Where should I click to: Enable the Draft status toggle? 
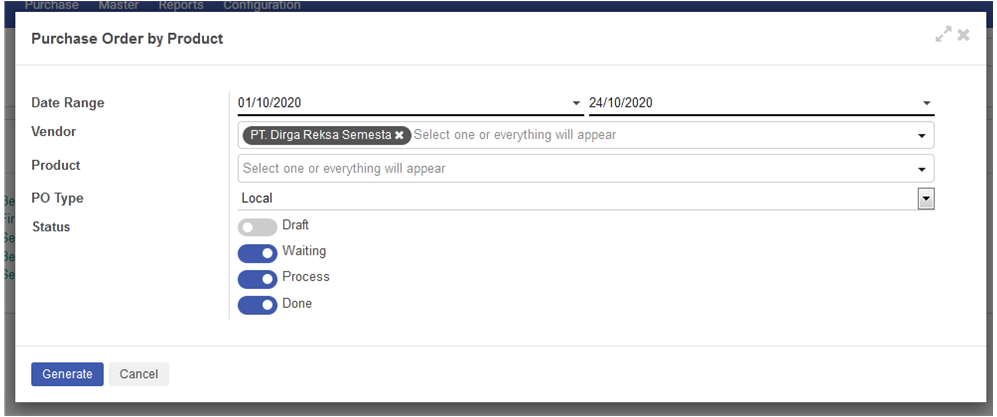coord(257,227)
